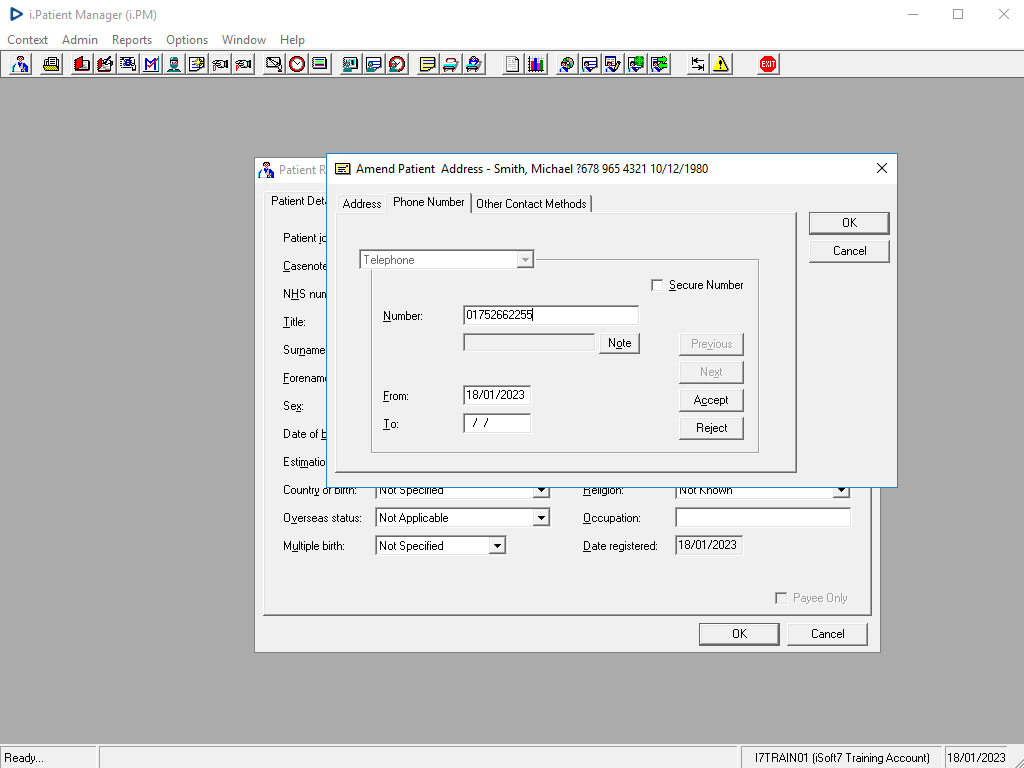Image resolution: width=1024 pixels, height=768 pixels.
Task: Toggle the Payee Only checkbox
Action: click(x=781, y=598)
